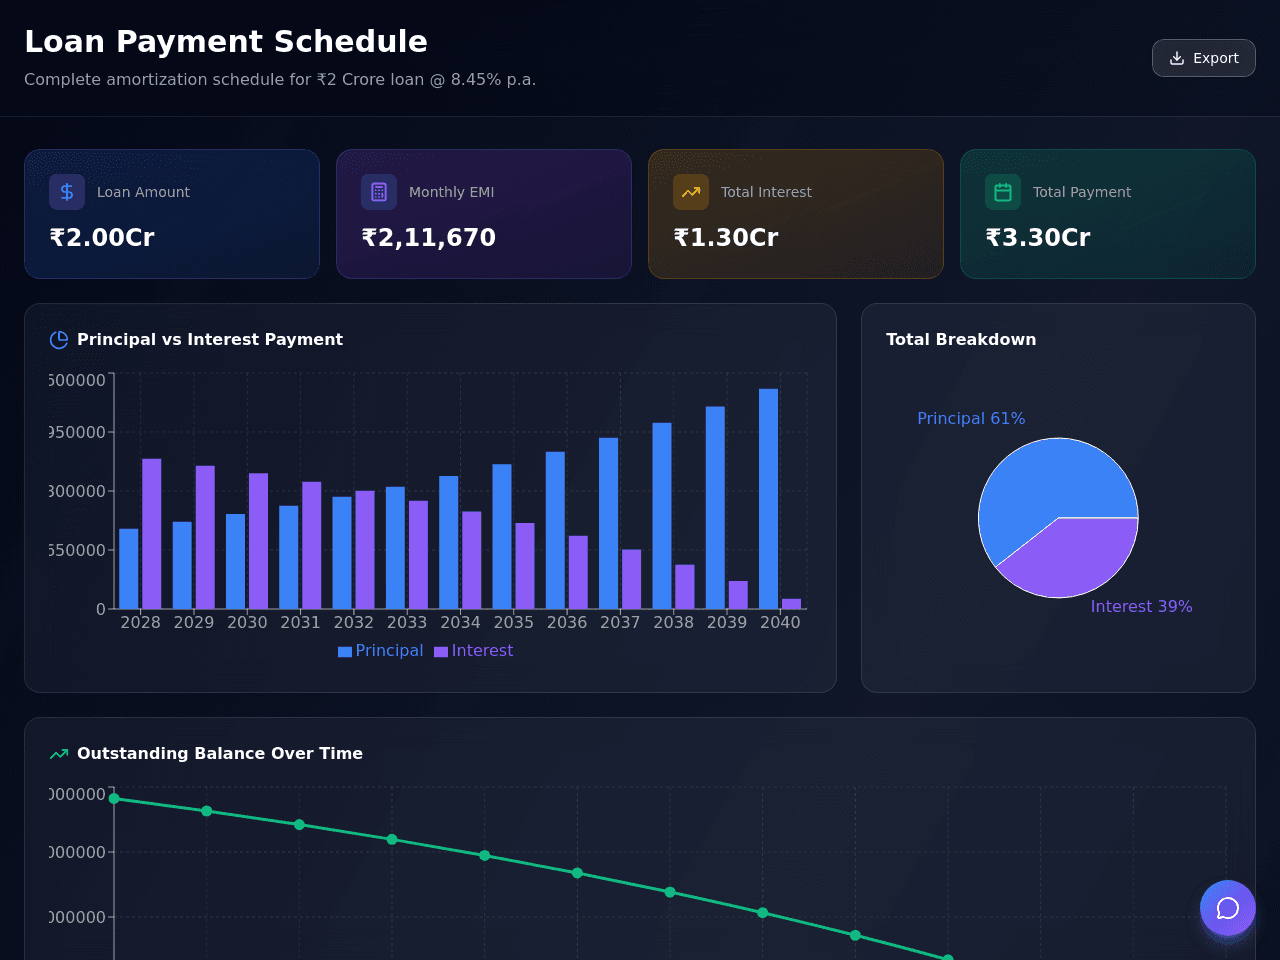Image resolution: width=1280 pixels, height=960 pixels.
Task: Click the Principal 61% pie label
Action: [971, 419]
